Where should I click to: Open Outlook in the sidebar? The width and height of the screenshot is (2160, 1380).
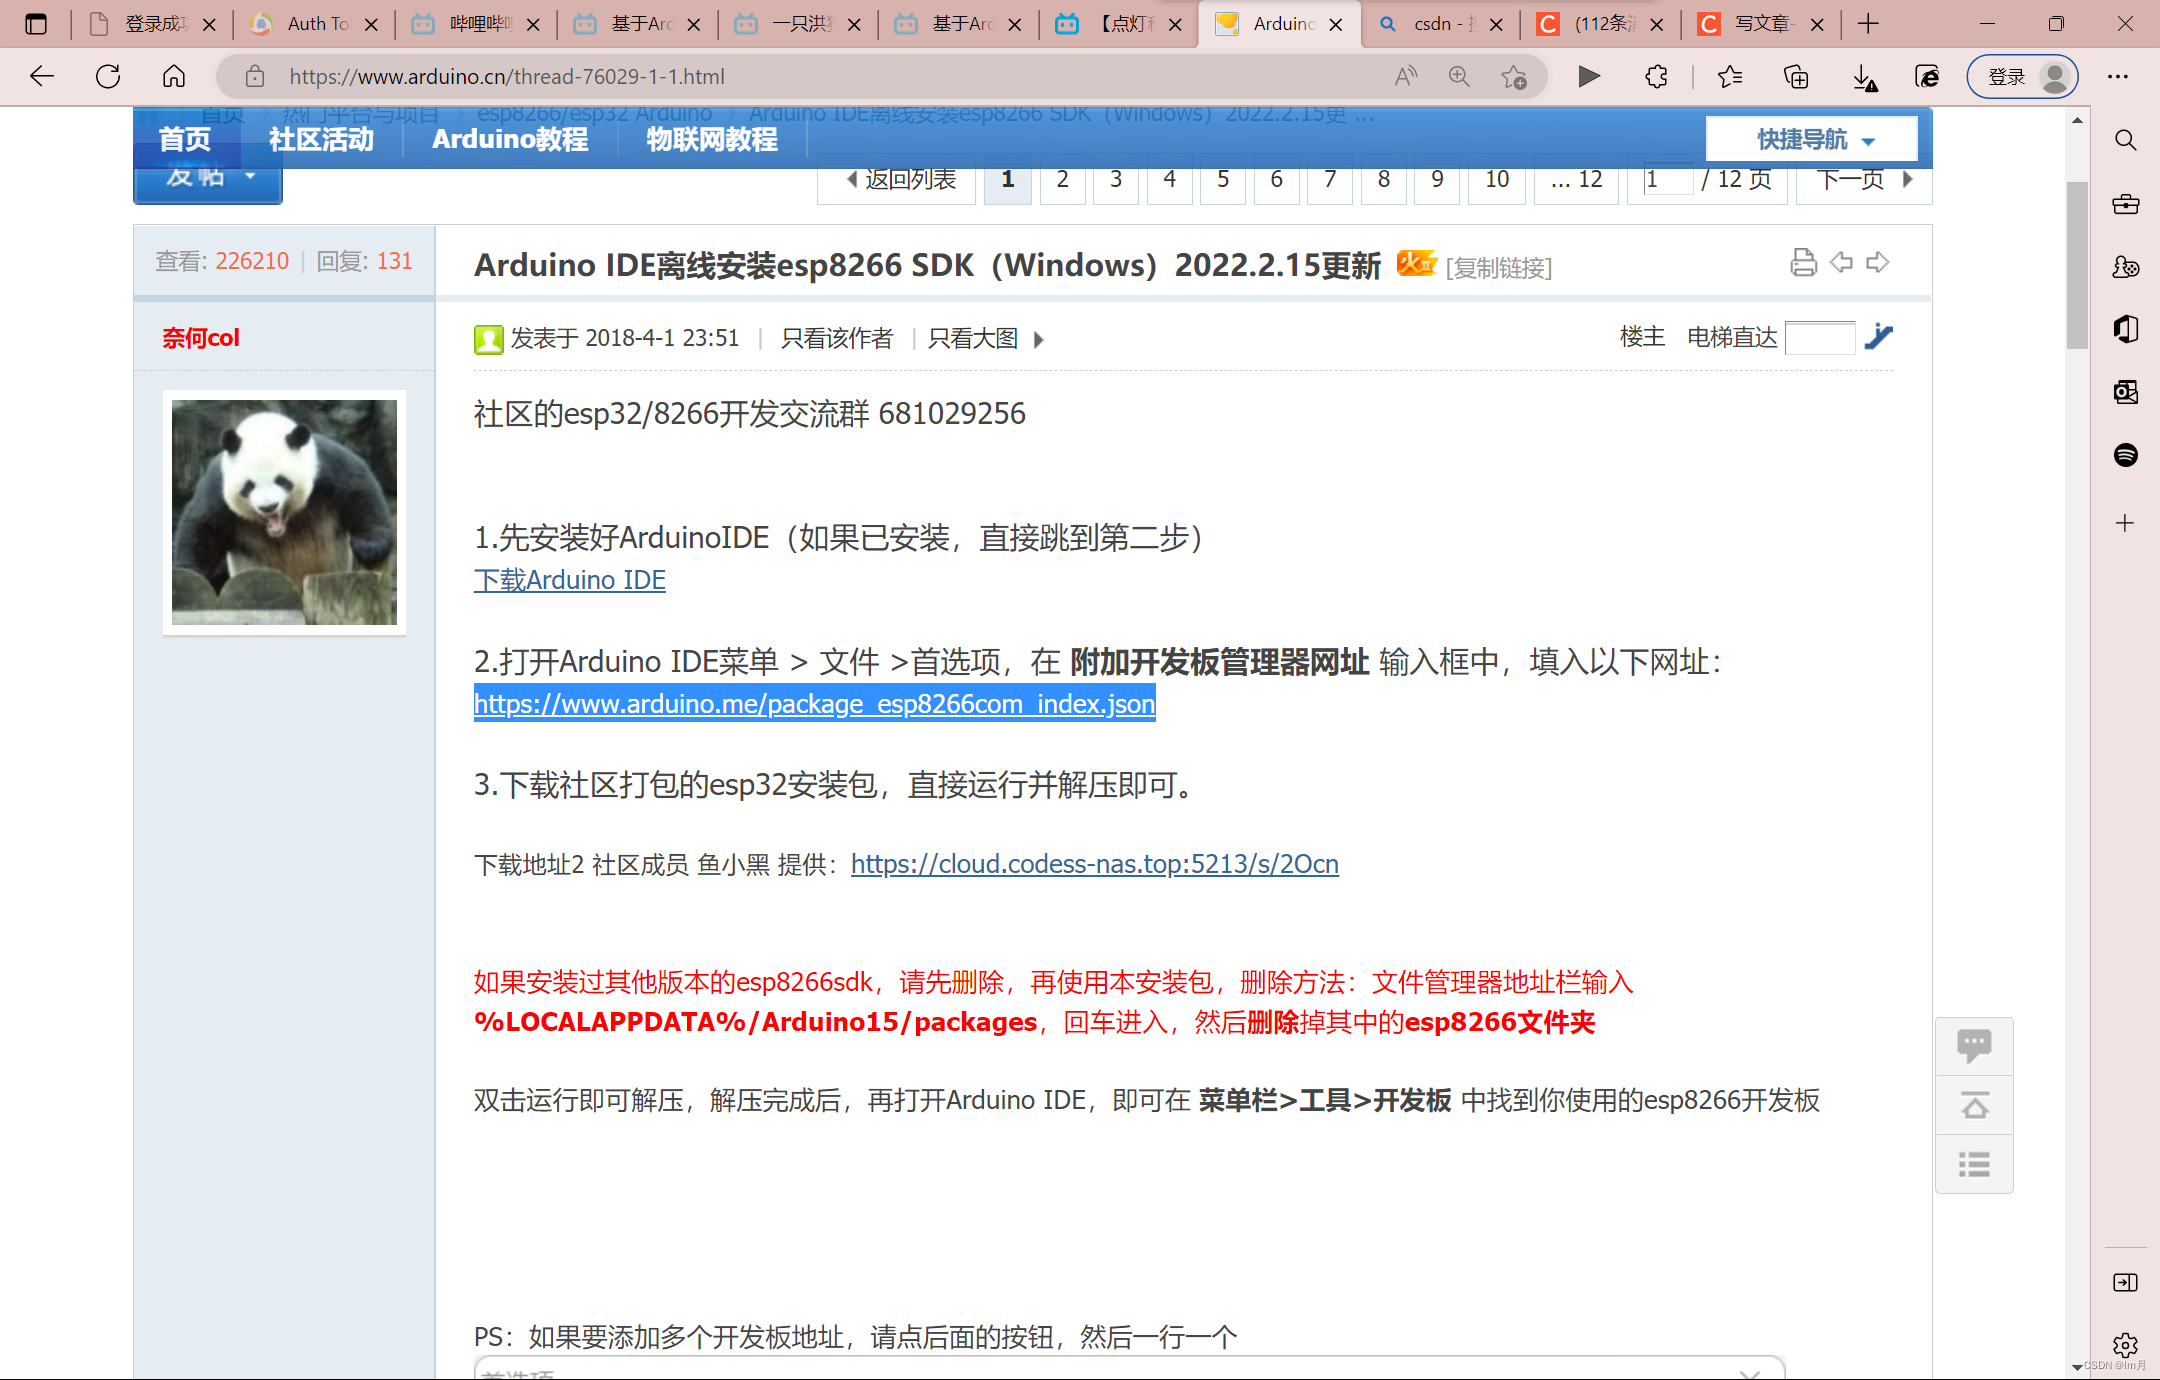coord(2126,392)
